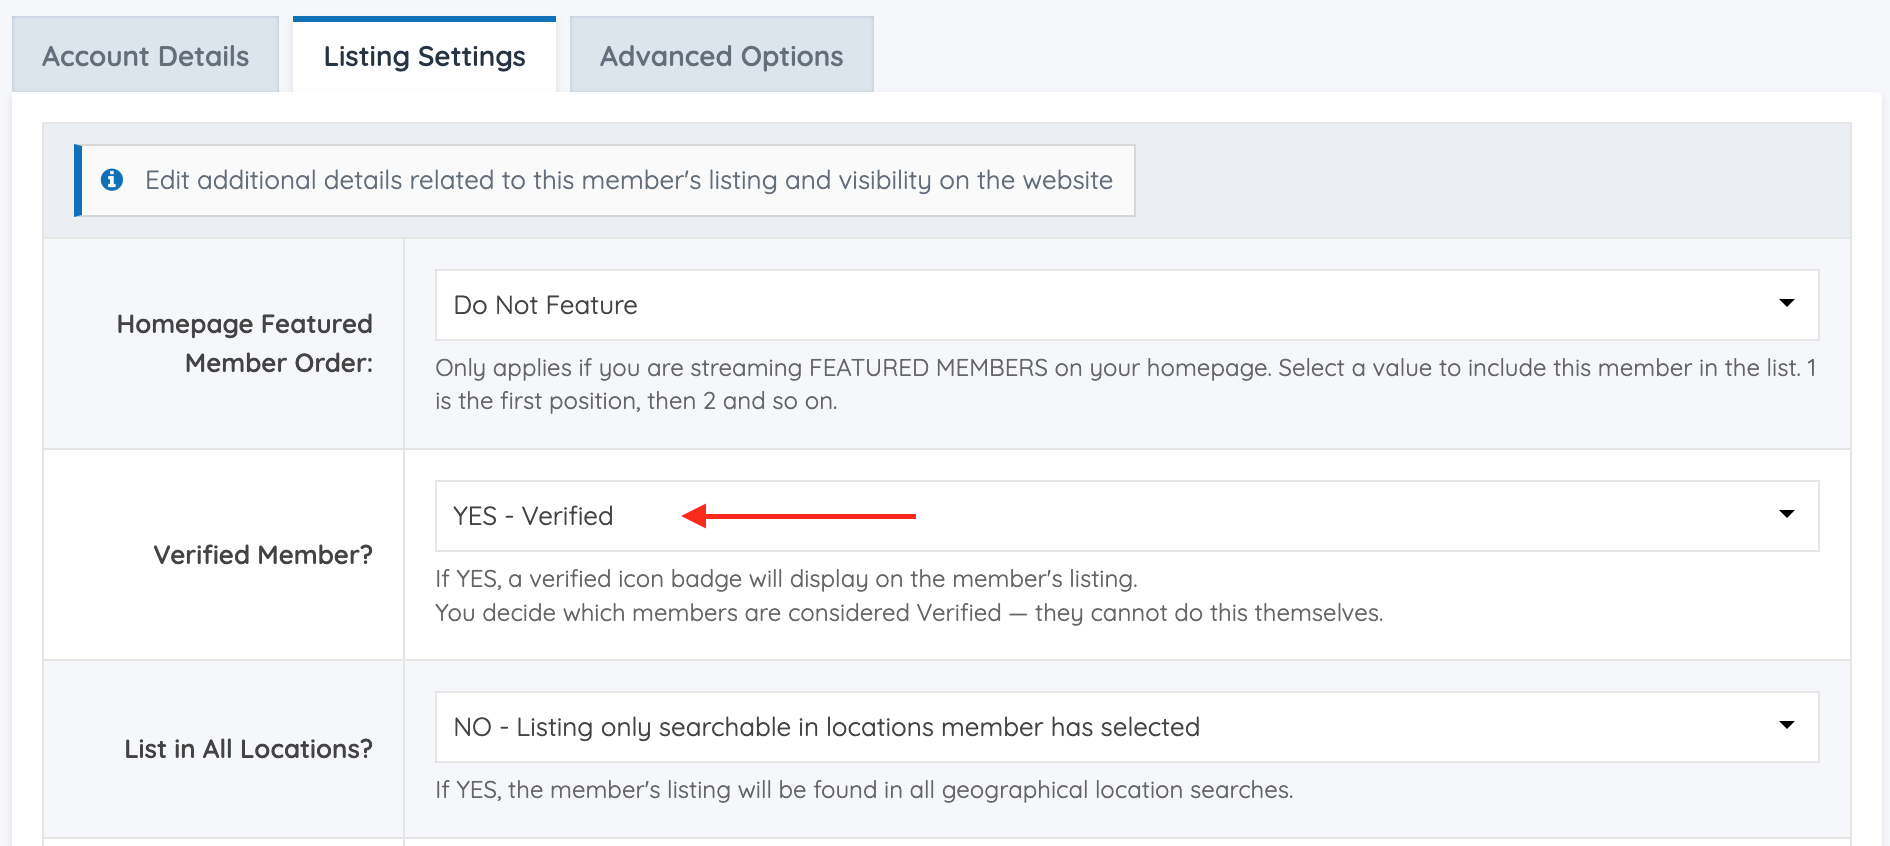The height and width of the screenshot is (846, 1890).
Task: Select the Listing Settings tab
Action: point(424,56)
